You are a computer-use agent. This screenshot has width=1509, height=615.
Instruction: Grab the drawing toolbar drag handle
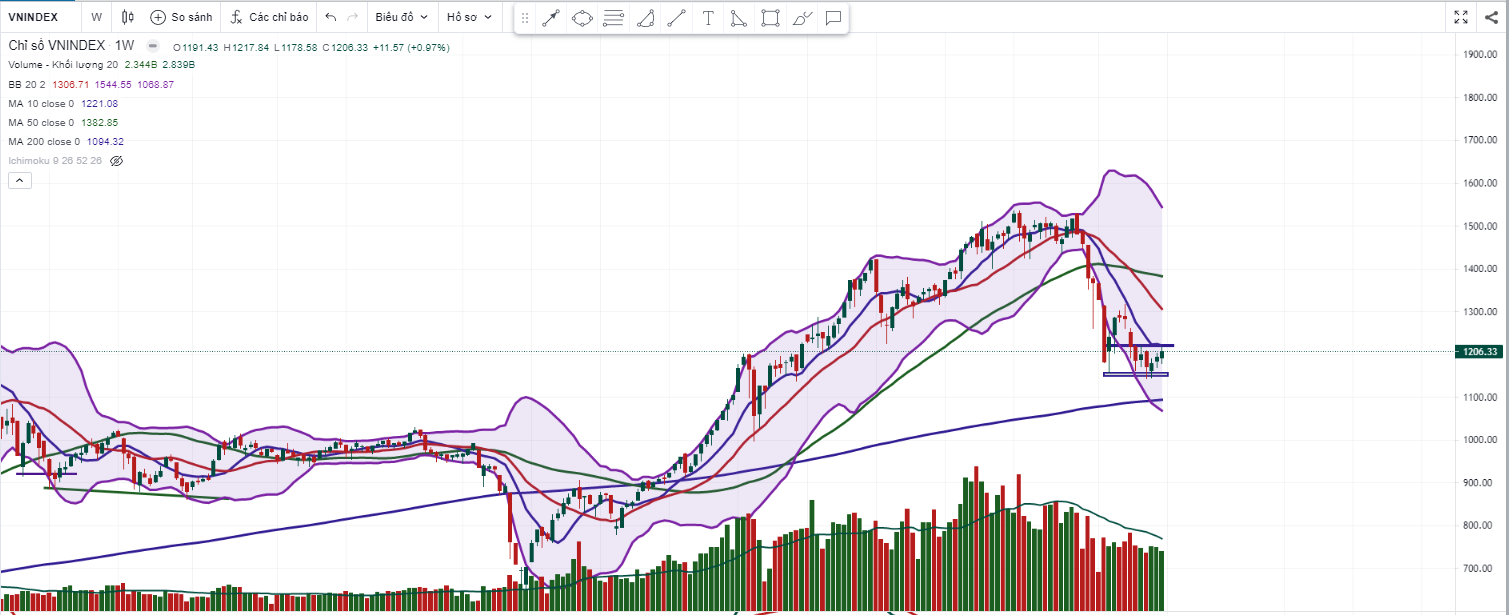pyautogui.click(x=525, y=17)
